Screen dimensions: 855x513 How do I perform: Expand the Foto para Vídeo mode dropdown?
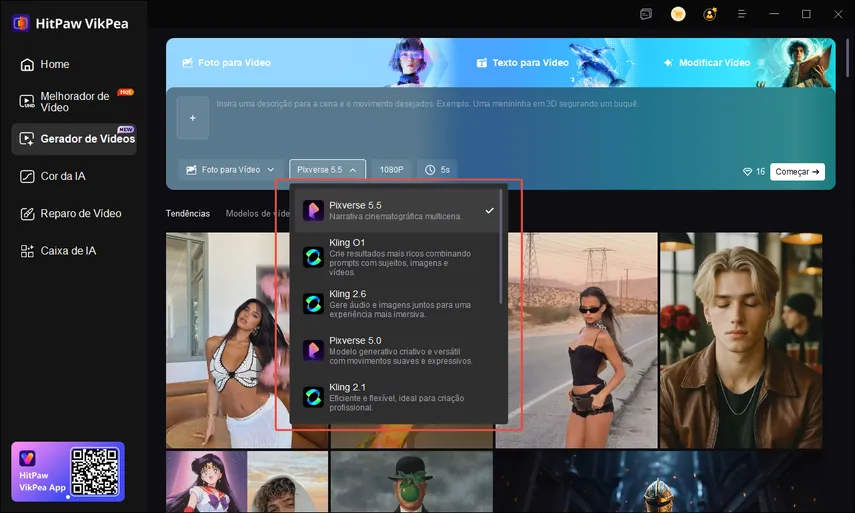coord(230,170)
